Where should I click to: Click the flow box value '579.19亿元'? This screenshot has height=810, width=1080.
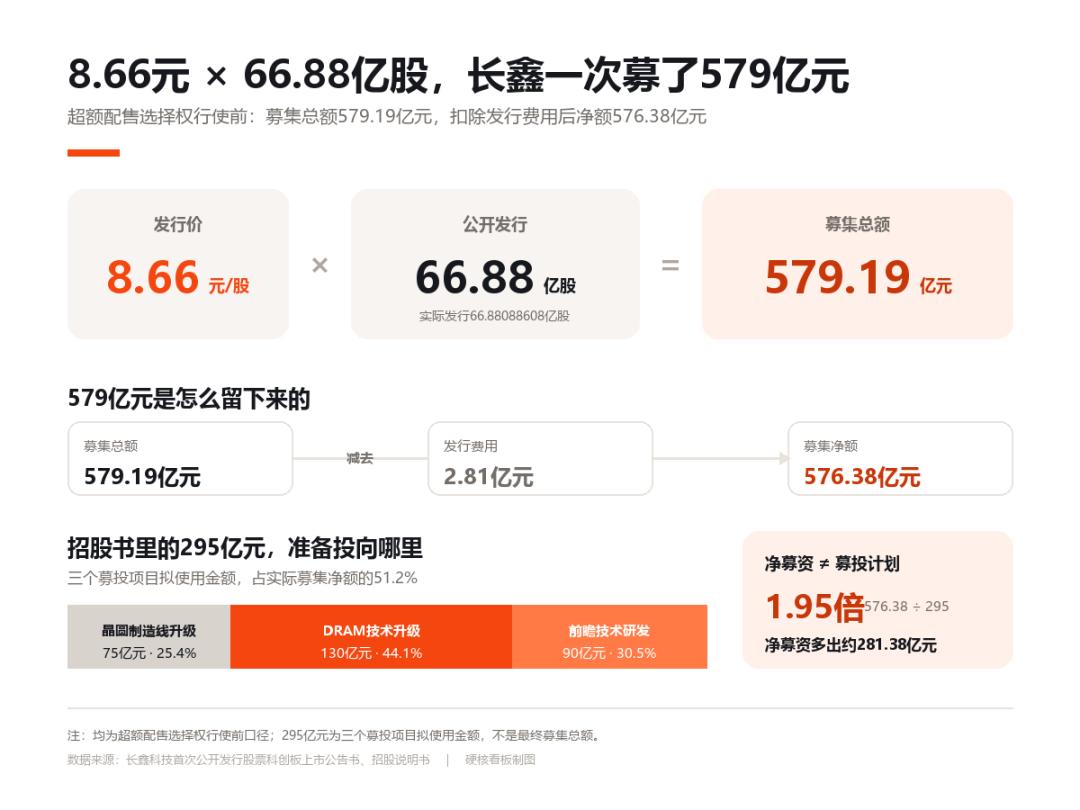tap(142, 477)
